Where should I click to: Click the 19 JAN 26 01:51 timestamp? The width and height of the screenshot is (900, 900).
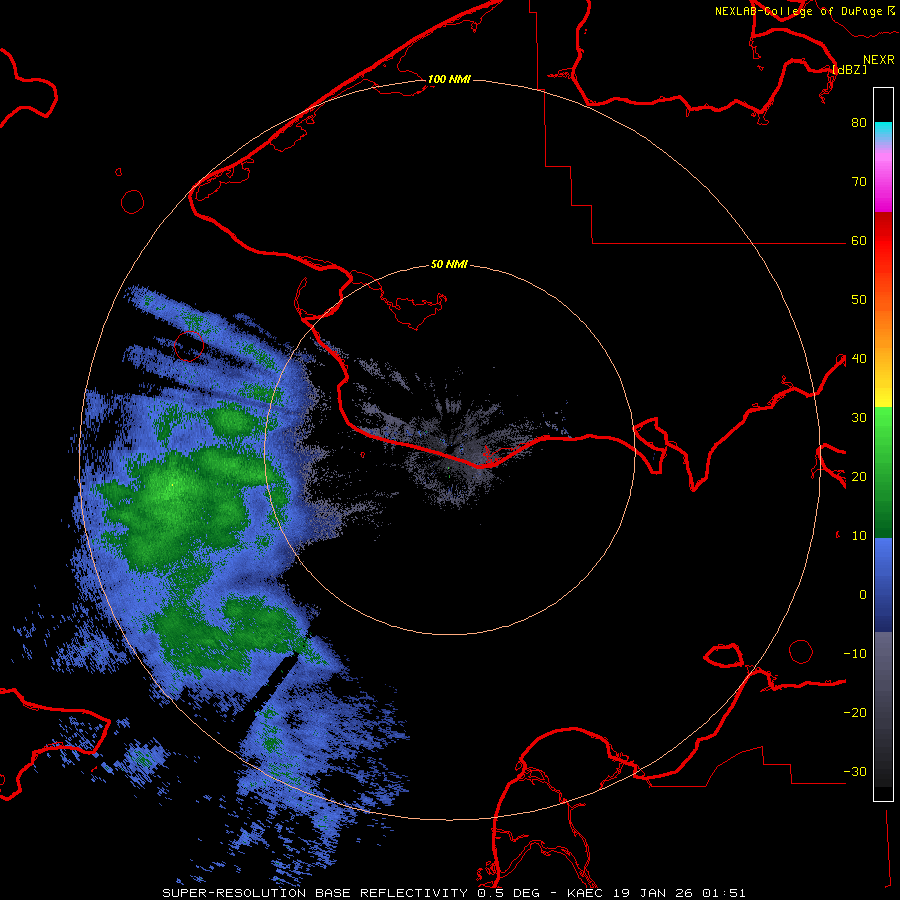pos(680,893)
